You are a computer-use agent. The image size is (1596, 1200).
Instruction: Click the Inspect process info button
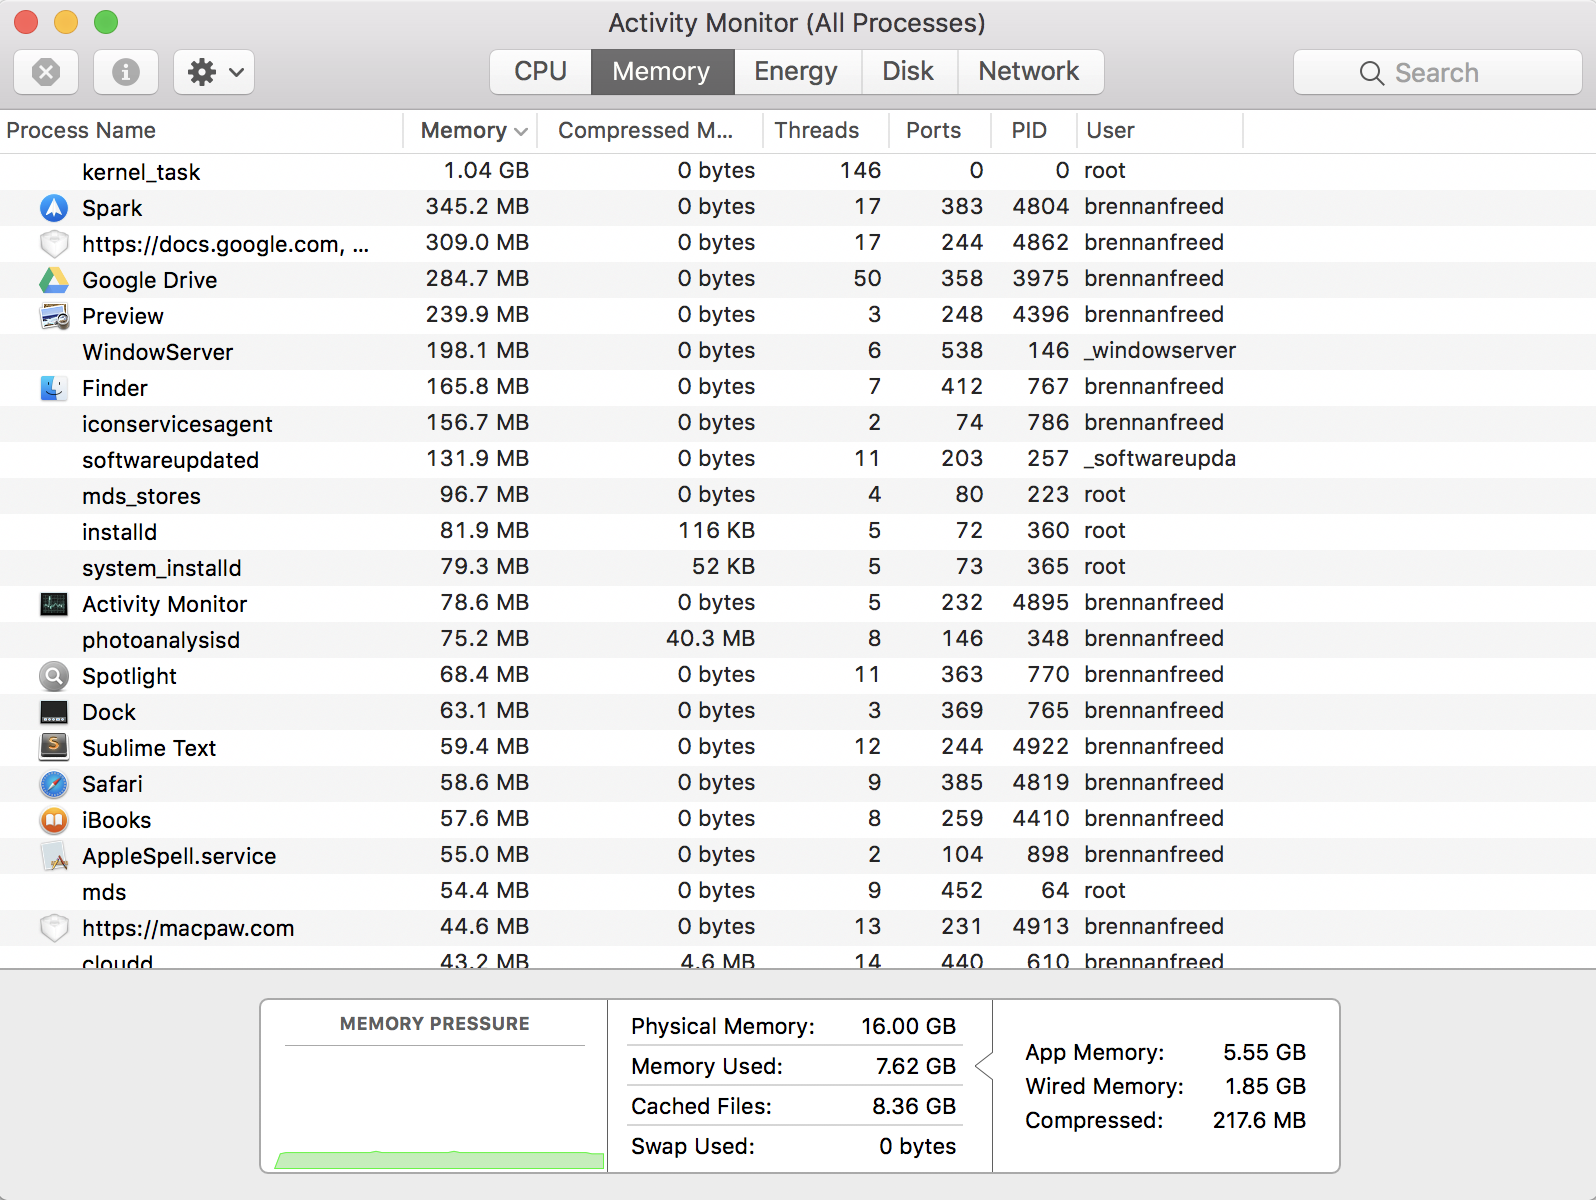coord(126,72)
